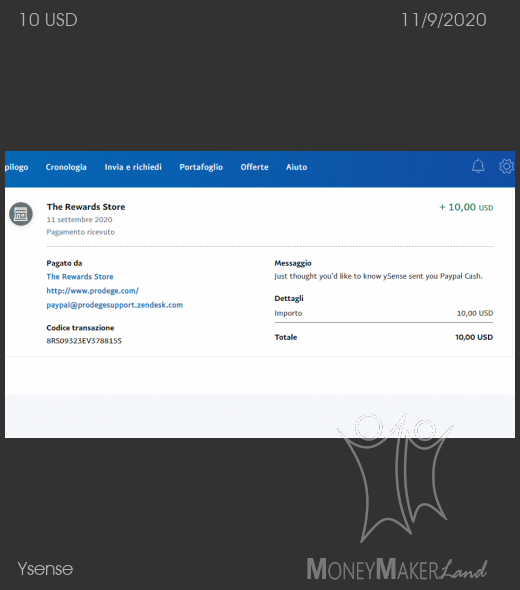Click the green + 10,00 USD amount

click(466, 207)
